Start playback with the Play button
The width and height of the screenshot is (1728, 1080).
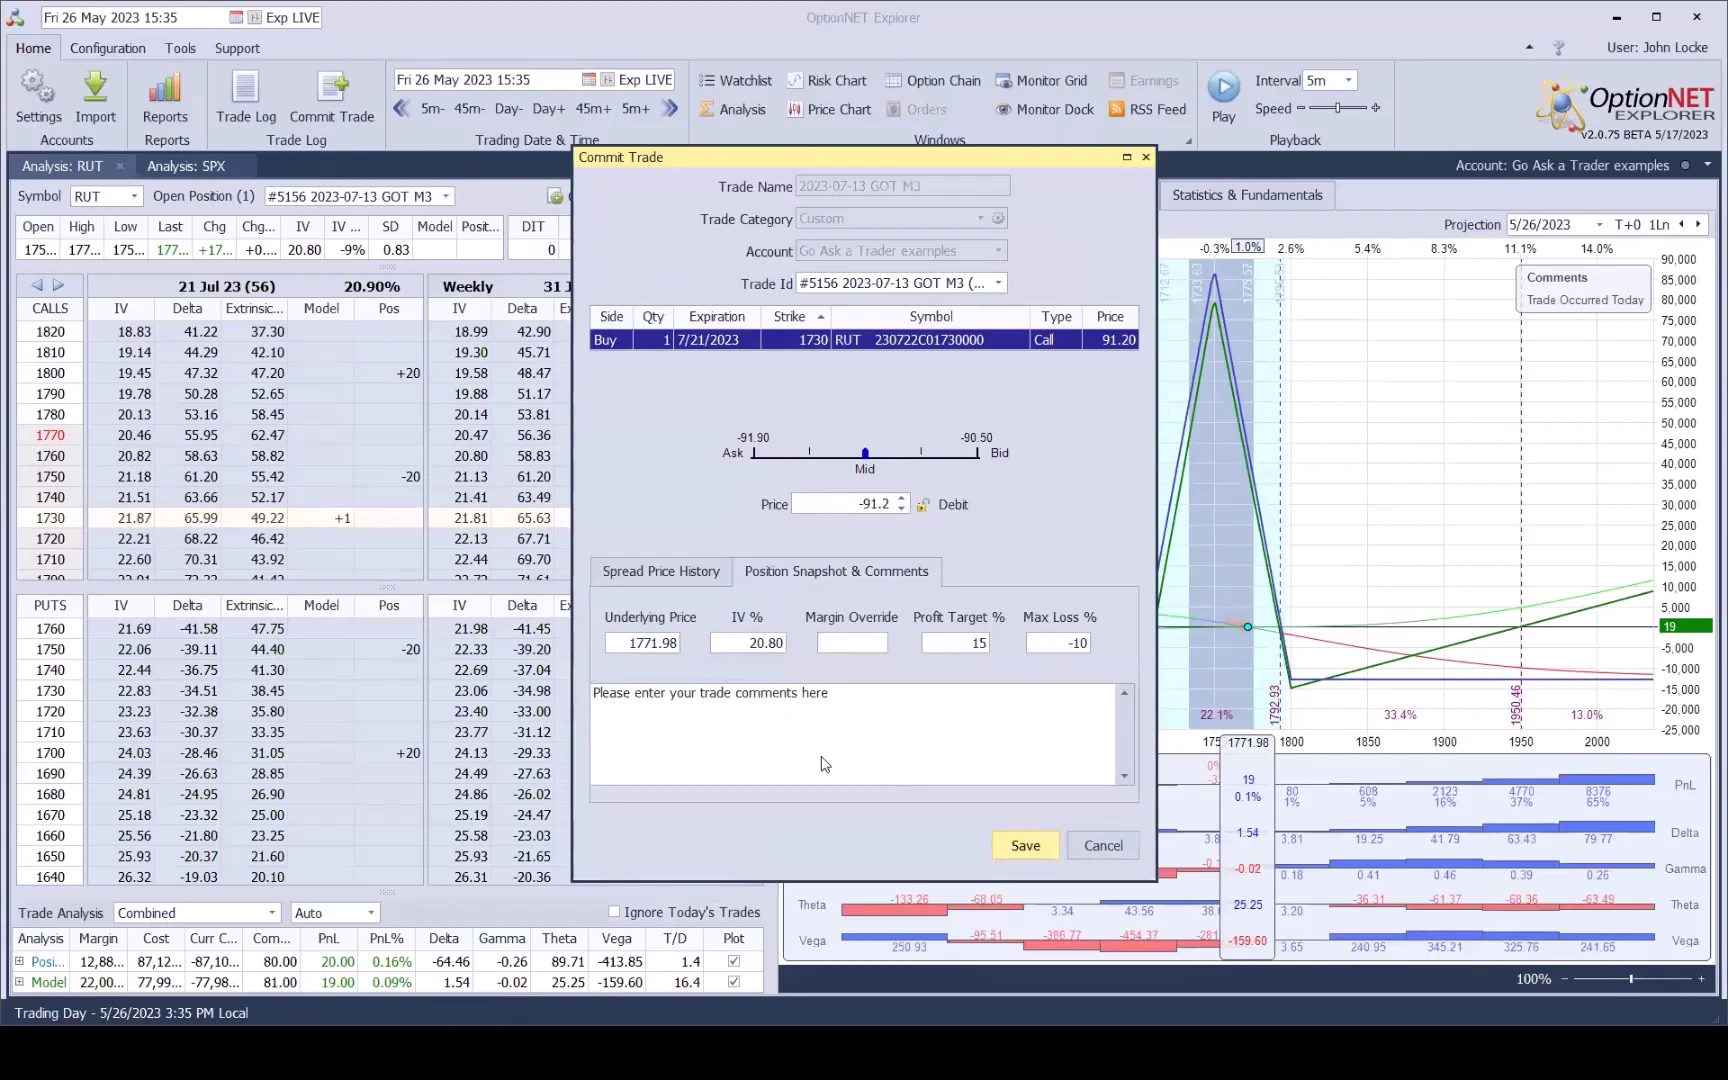pos(1223,96)
